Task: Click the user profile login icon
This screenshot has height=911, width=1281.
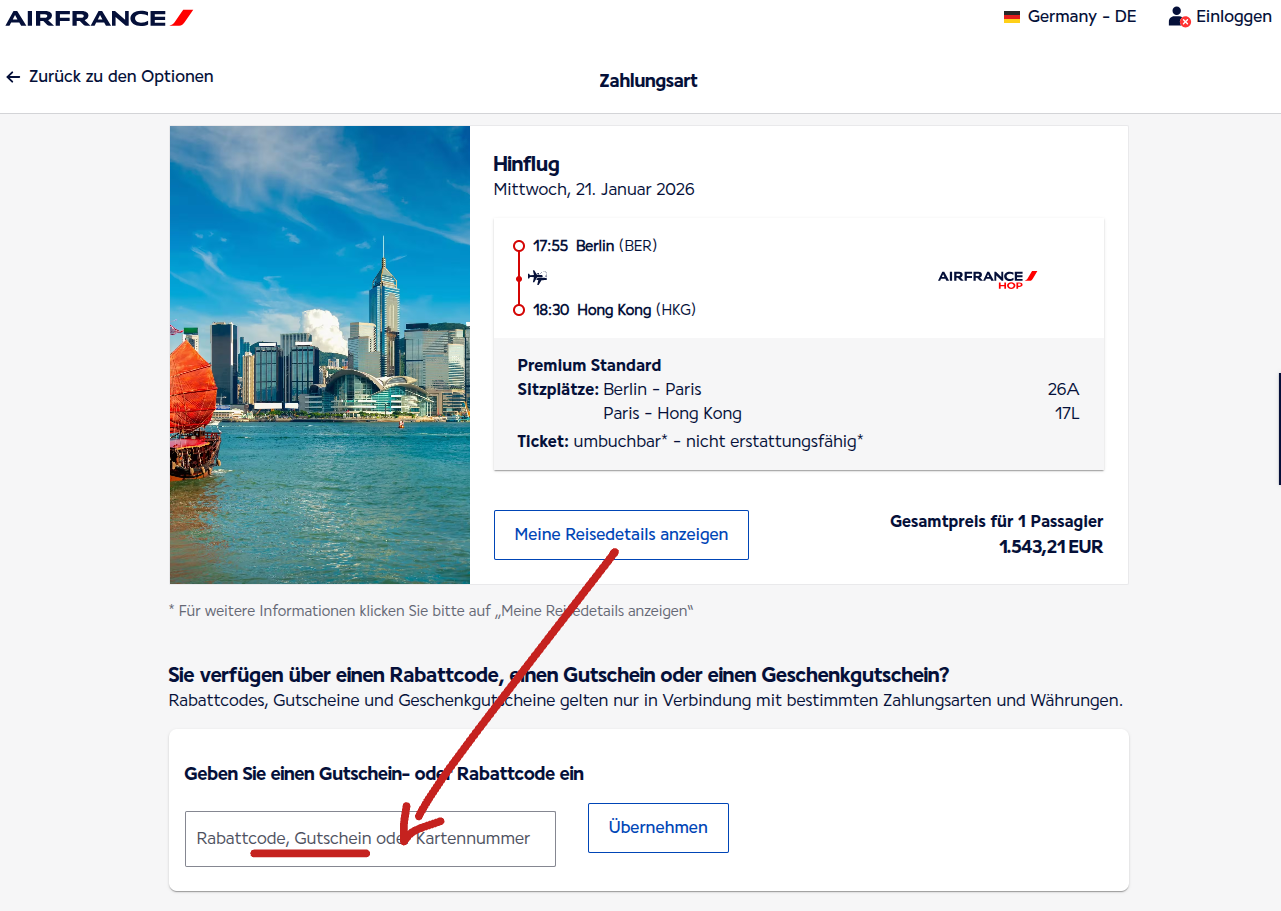Action: click(x=1179, y=17)
